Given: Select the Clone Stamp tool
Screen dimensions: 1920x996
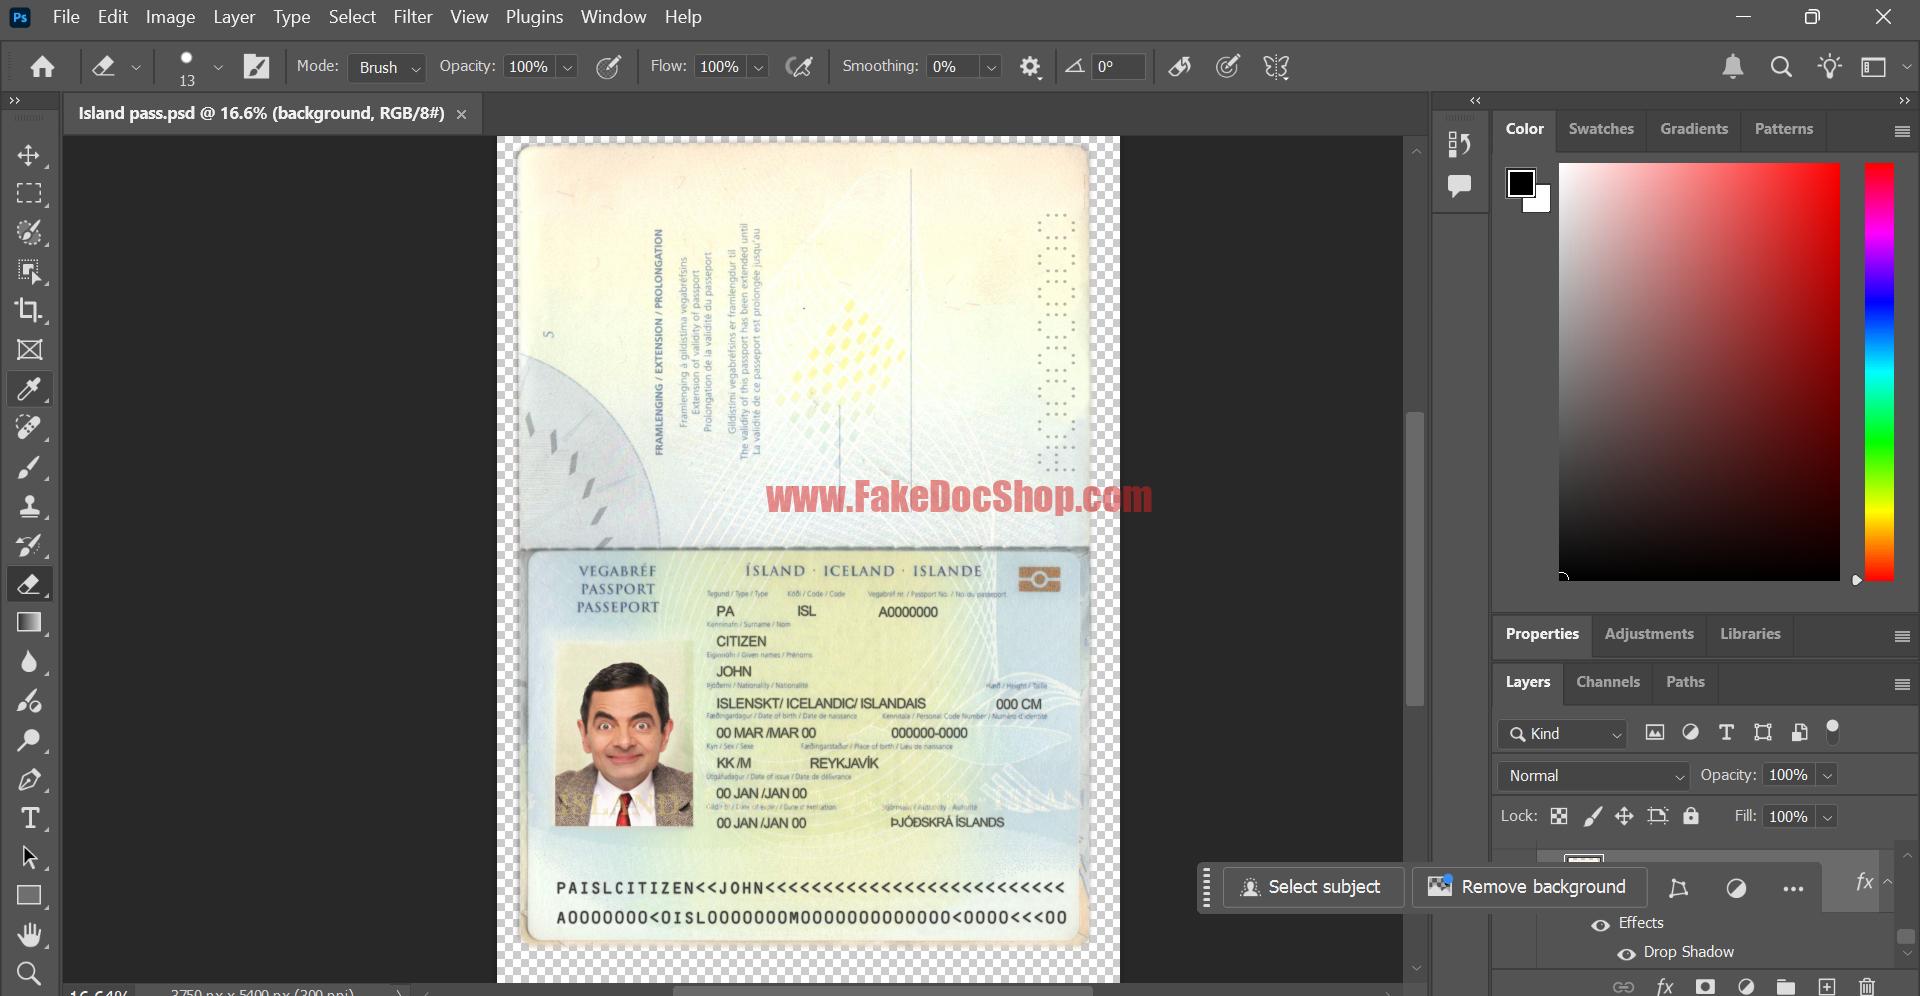Looking at the screenshot, I should point(29,506).
